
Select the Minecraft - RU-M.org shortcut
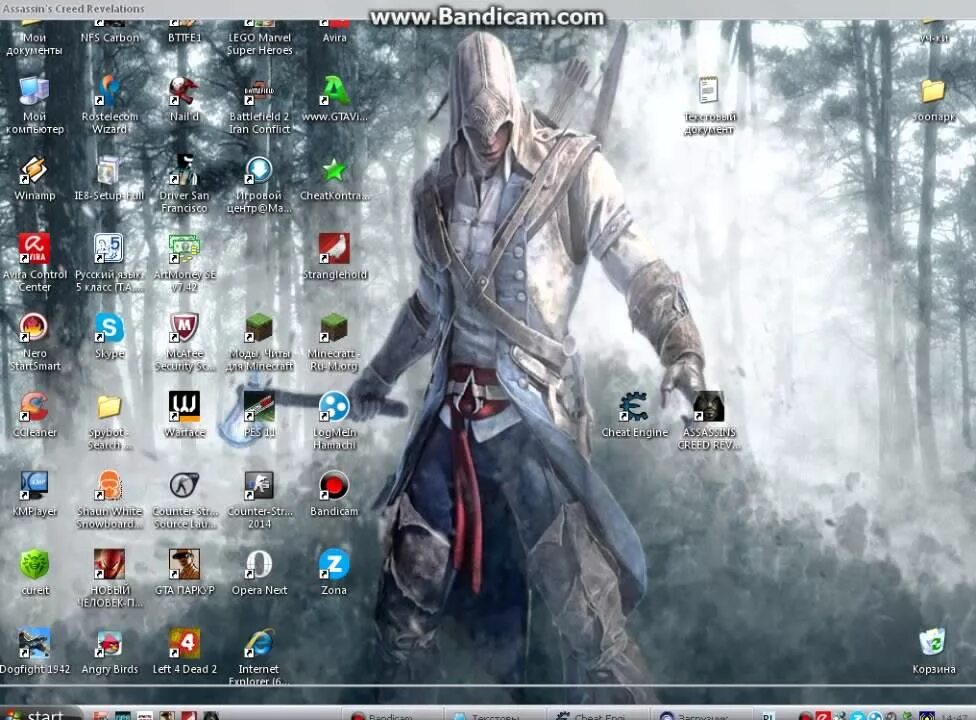pos(334,328)
